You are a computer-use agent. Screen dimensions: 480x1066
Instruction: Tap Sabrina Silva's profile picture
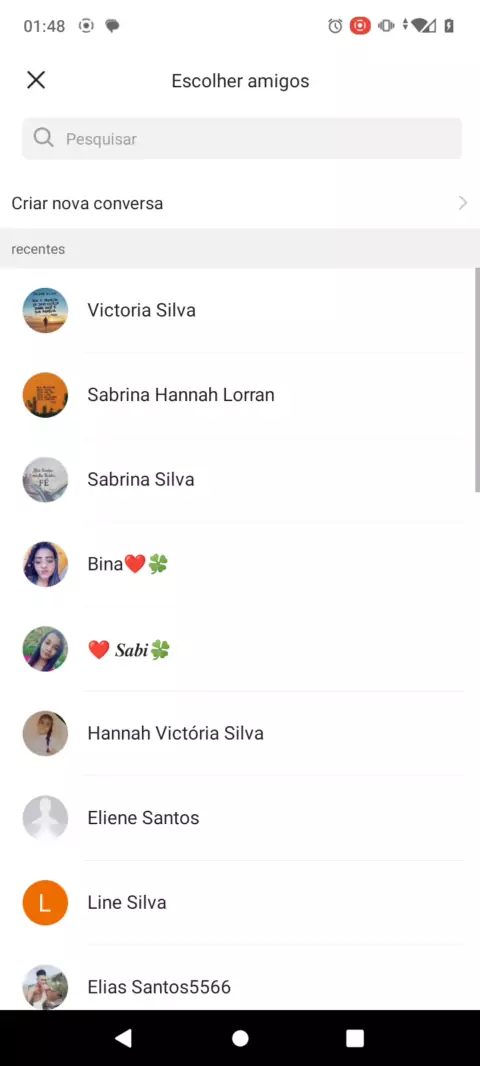coord(46,479)
